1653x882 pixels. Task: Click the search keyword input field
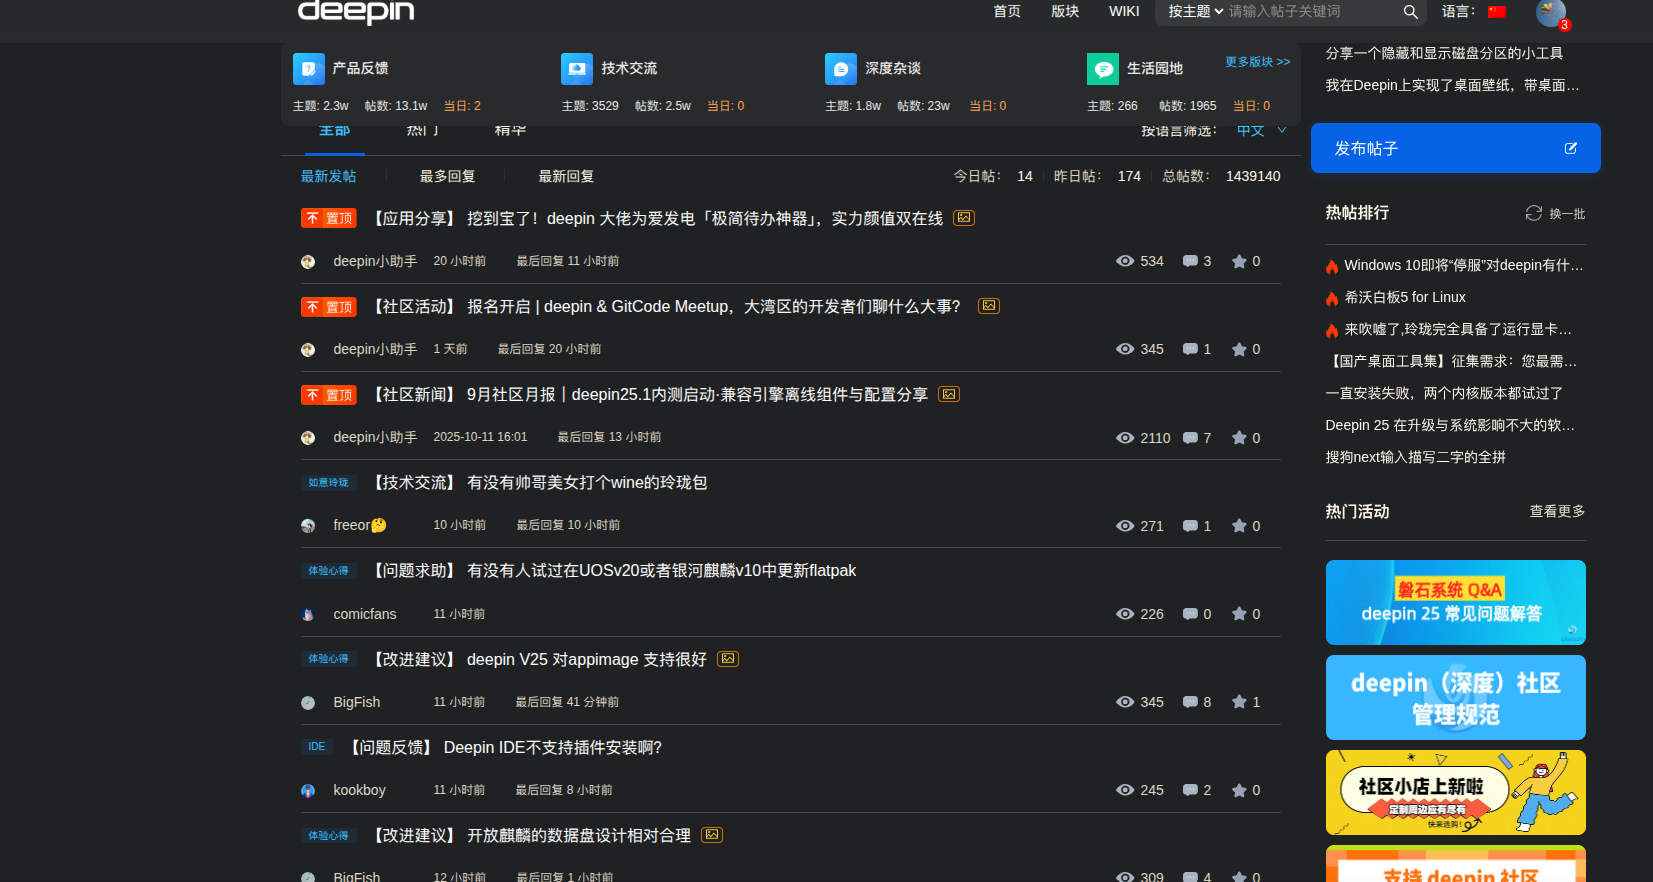(x=1310, y=12)
